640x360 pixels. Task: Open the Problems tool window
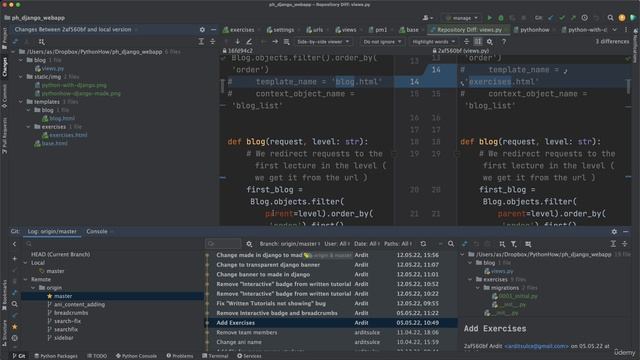coord(180,356)
